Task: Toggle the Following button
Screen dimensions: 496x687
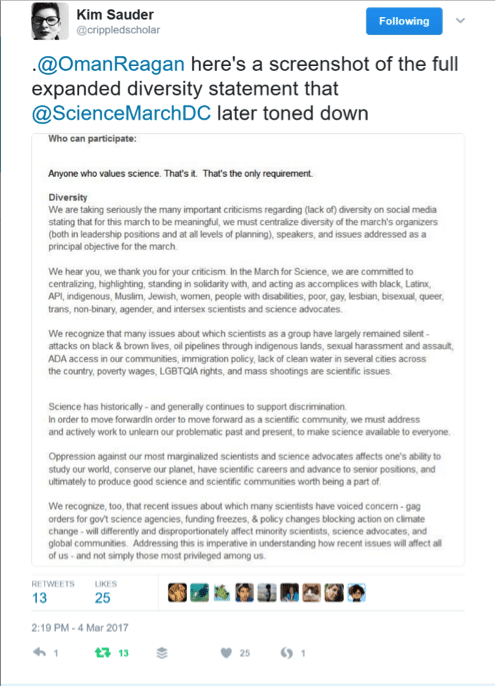Action: tap(404, 21)
